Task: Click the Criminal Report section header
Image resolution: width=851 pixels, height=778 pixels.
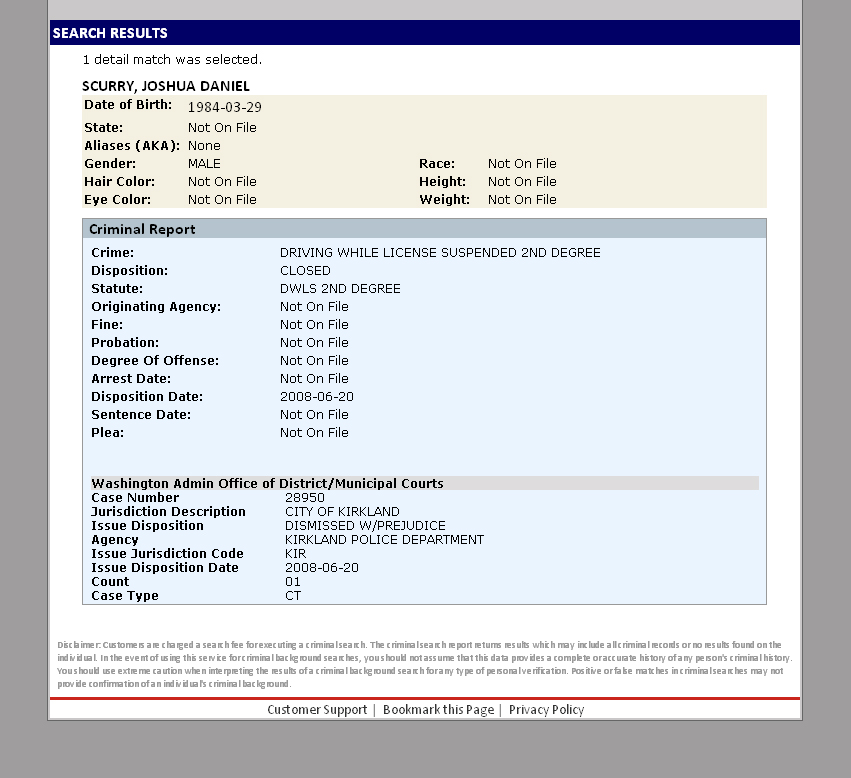Action: pyautogui.click(x=142, y=230)
